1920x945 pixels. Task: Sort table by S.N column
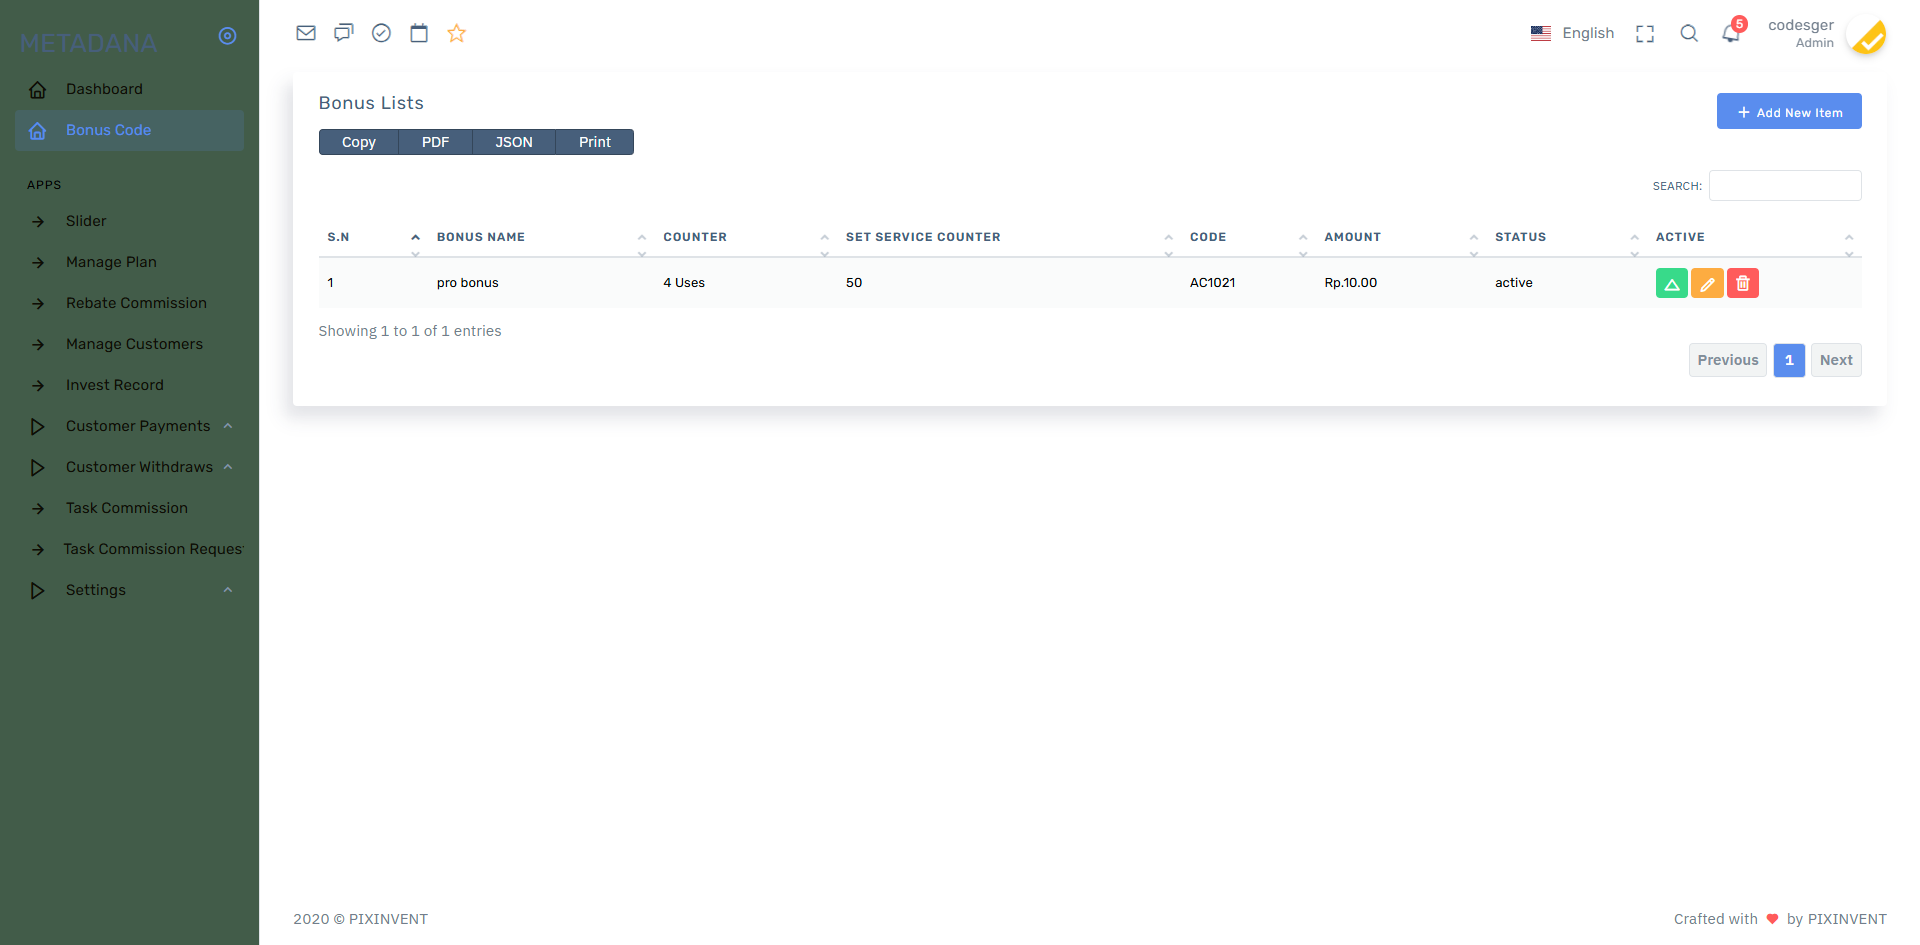coord(374,237)
